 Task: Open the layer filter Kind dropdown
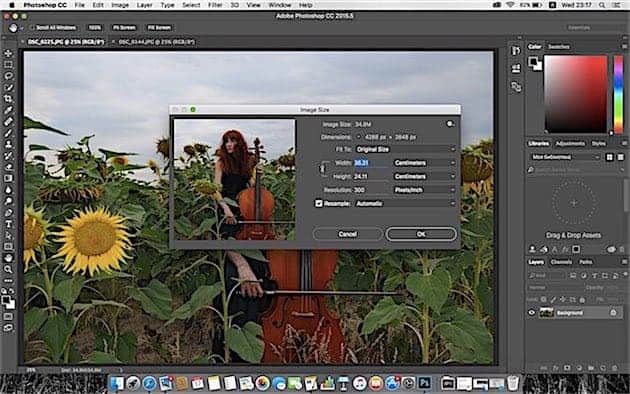pos(548,276)
